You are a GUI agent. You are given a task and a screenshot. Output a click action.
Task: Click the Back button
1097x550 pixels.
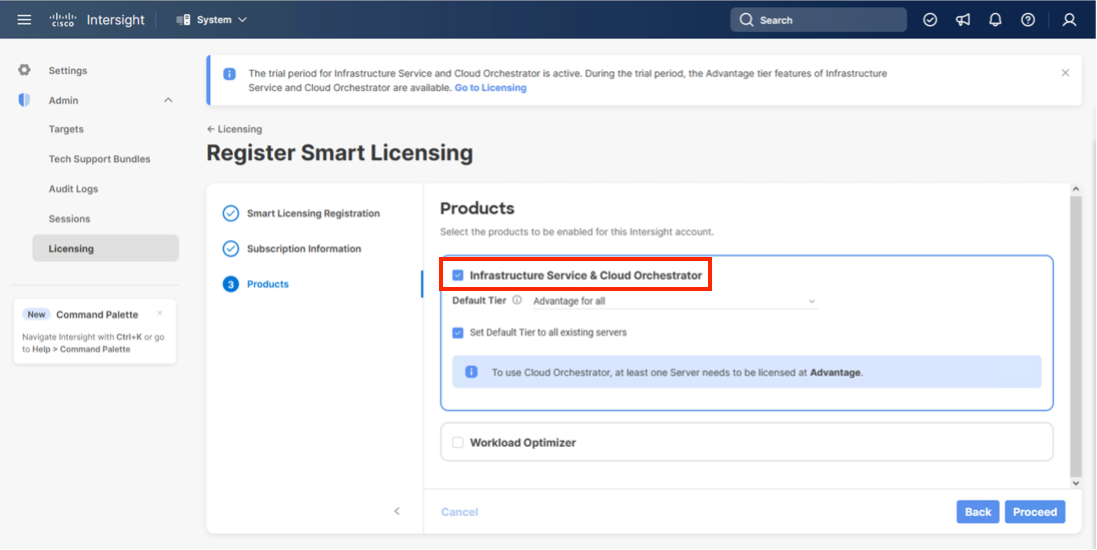click(x=978, y=512)
